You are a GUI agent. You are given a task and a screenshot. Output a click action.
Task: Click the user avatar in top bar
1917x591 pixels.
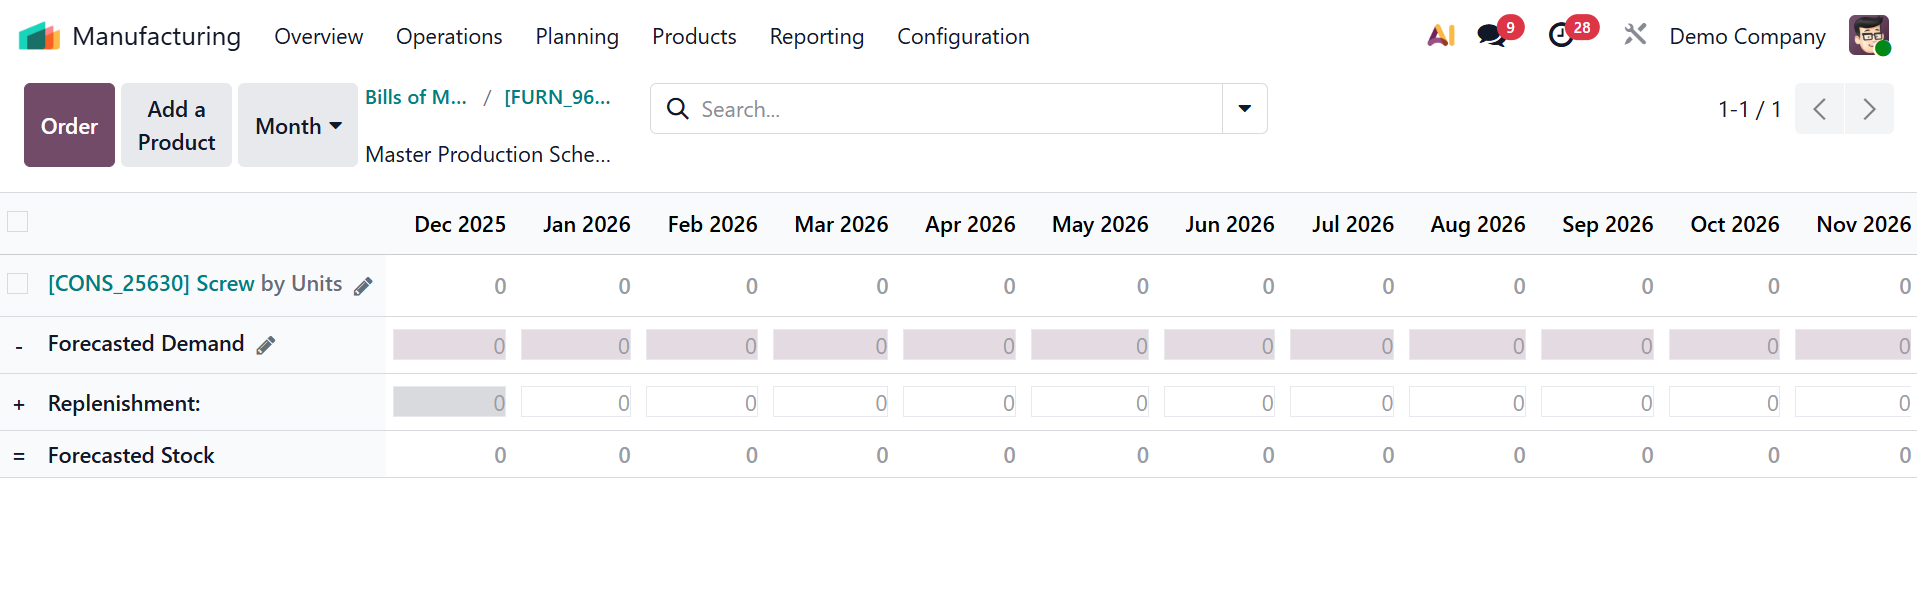(1868, 36)
